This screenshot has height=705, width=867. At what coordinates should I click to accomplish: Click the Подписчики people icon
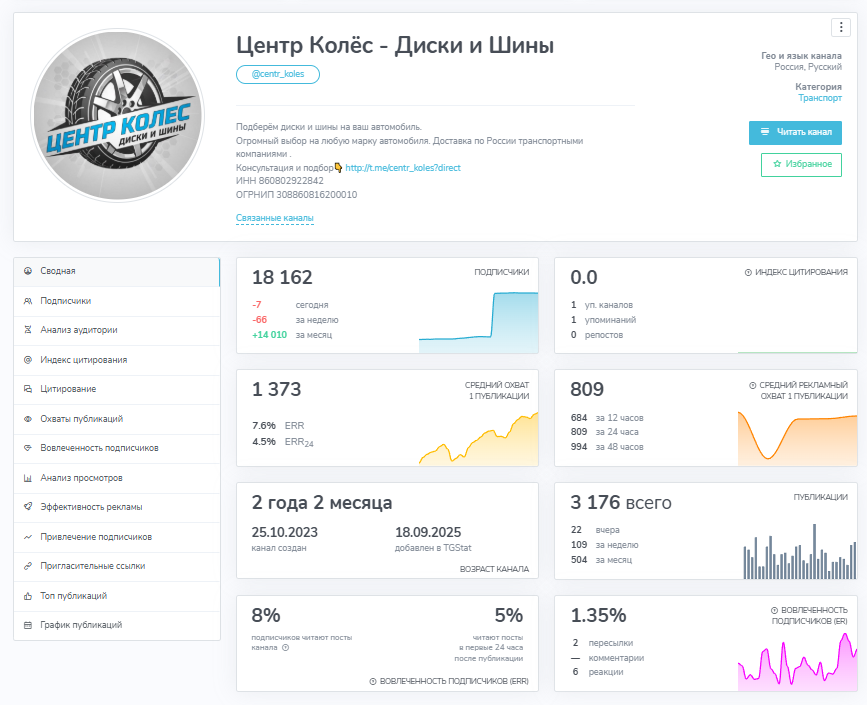28,301
